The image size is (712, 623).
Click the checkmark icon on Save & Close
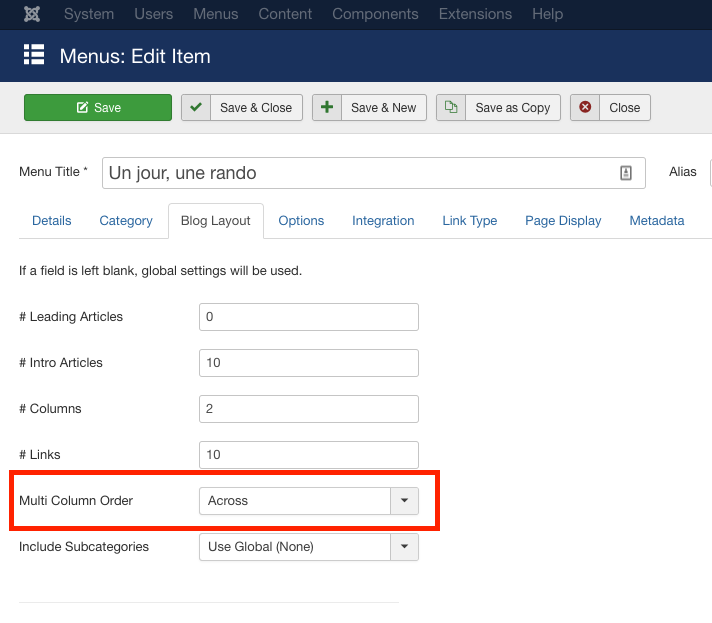point(196,108)
